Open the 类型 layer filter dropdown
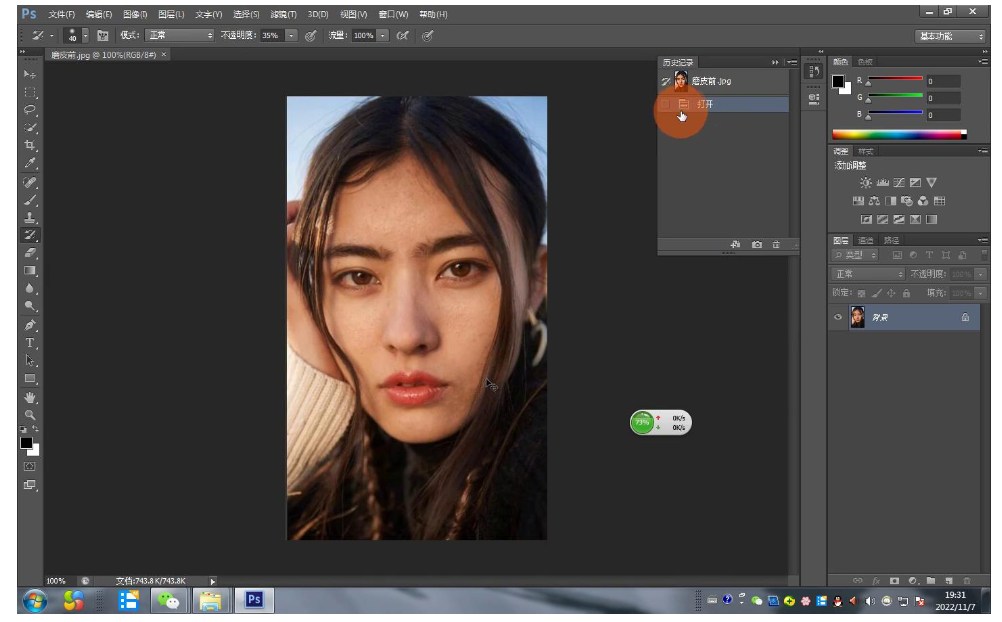 [x=854, y=255]
